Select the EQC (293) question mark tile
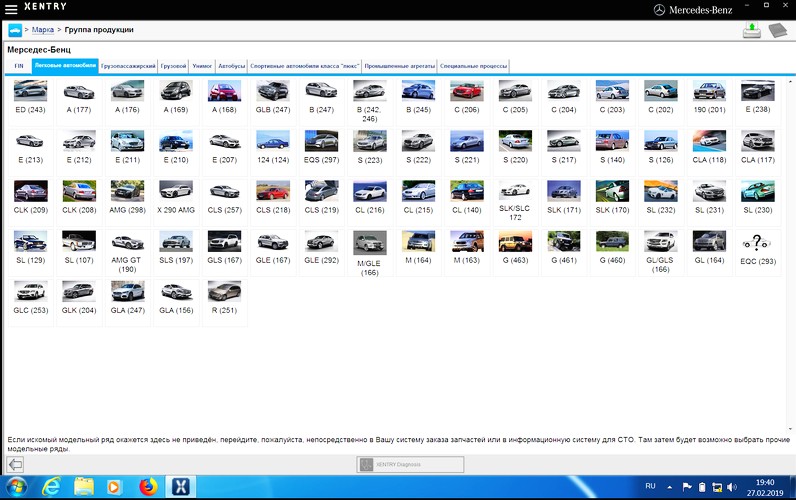 click(758, 251)
